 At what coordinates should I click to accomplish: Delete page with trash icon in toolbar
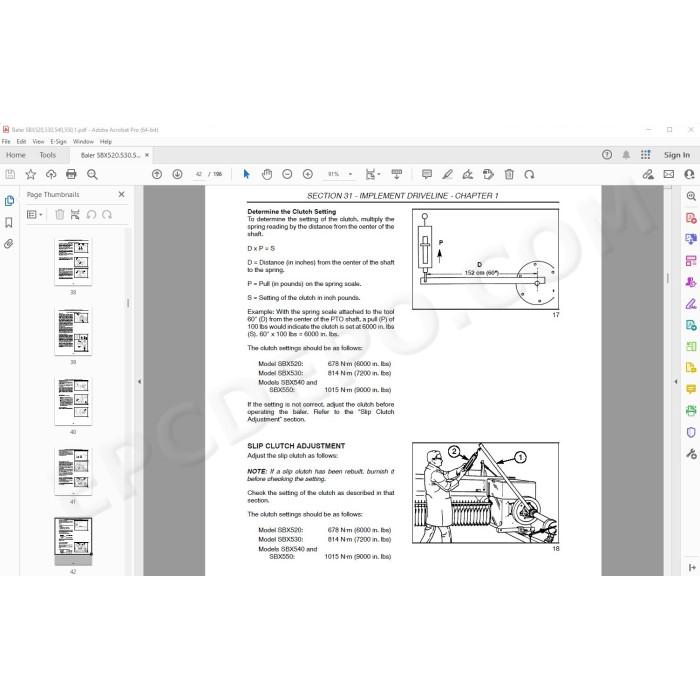(x=509, y=174)
